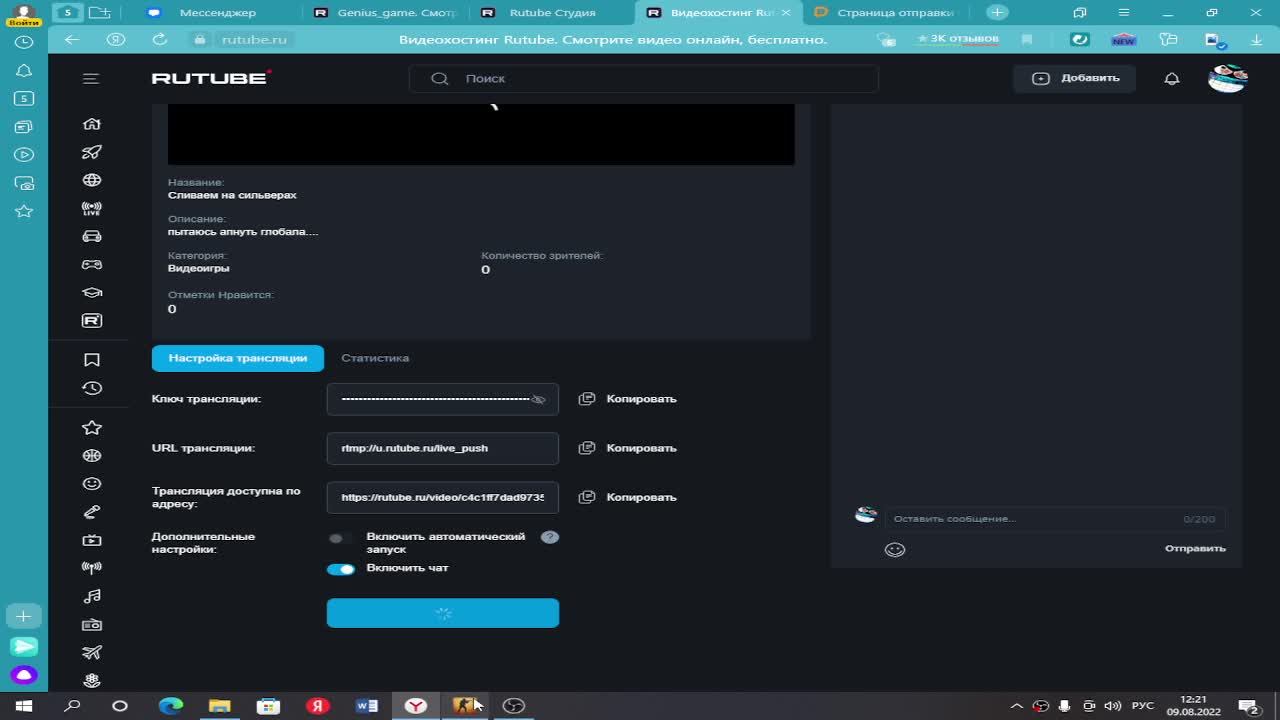Click the stream key field
This screenshot has width=1280, height=720.
click(x=443, y=399)
